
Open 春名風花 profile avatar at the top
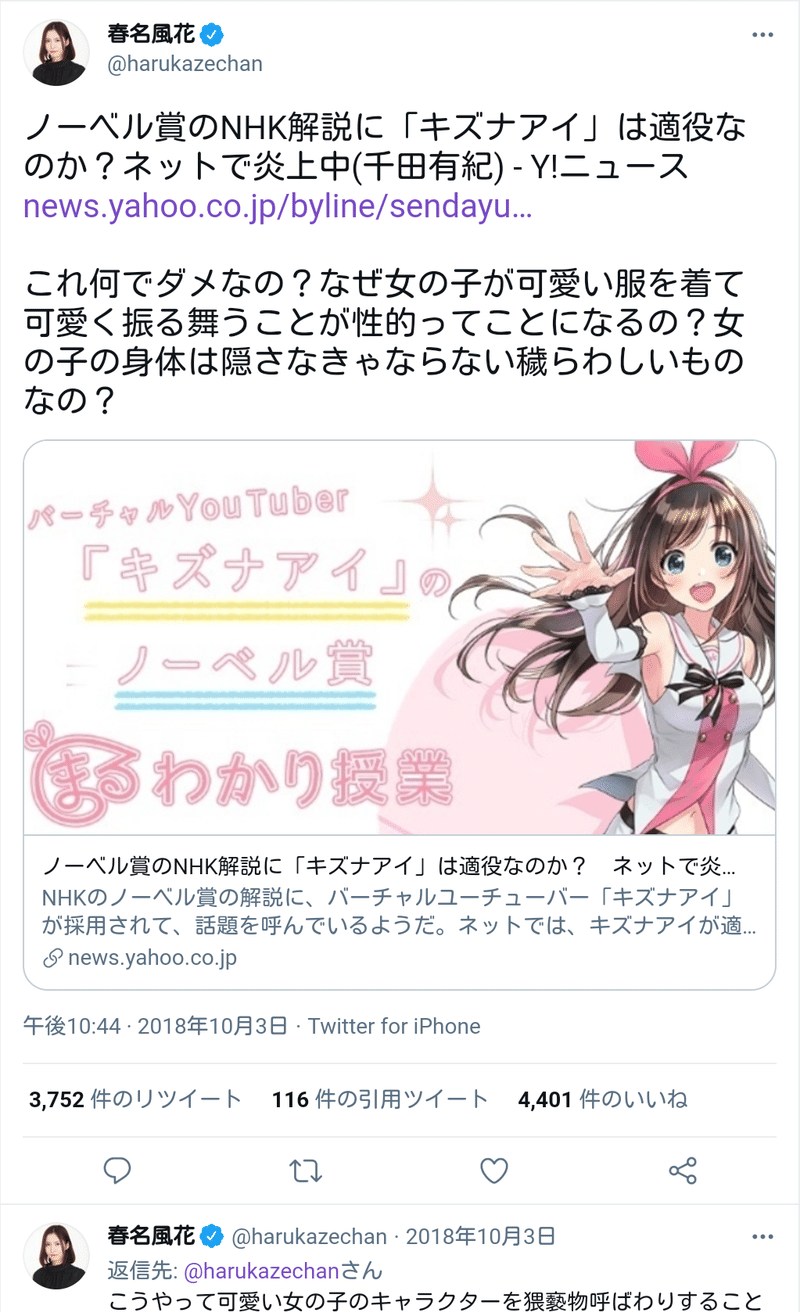(x=60, y=51)
